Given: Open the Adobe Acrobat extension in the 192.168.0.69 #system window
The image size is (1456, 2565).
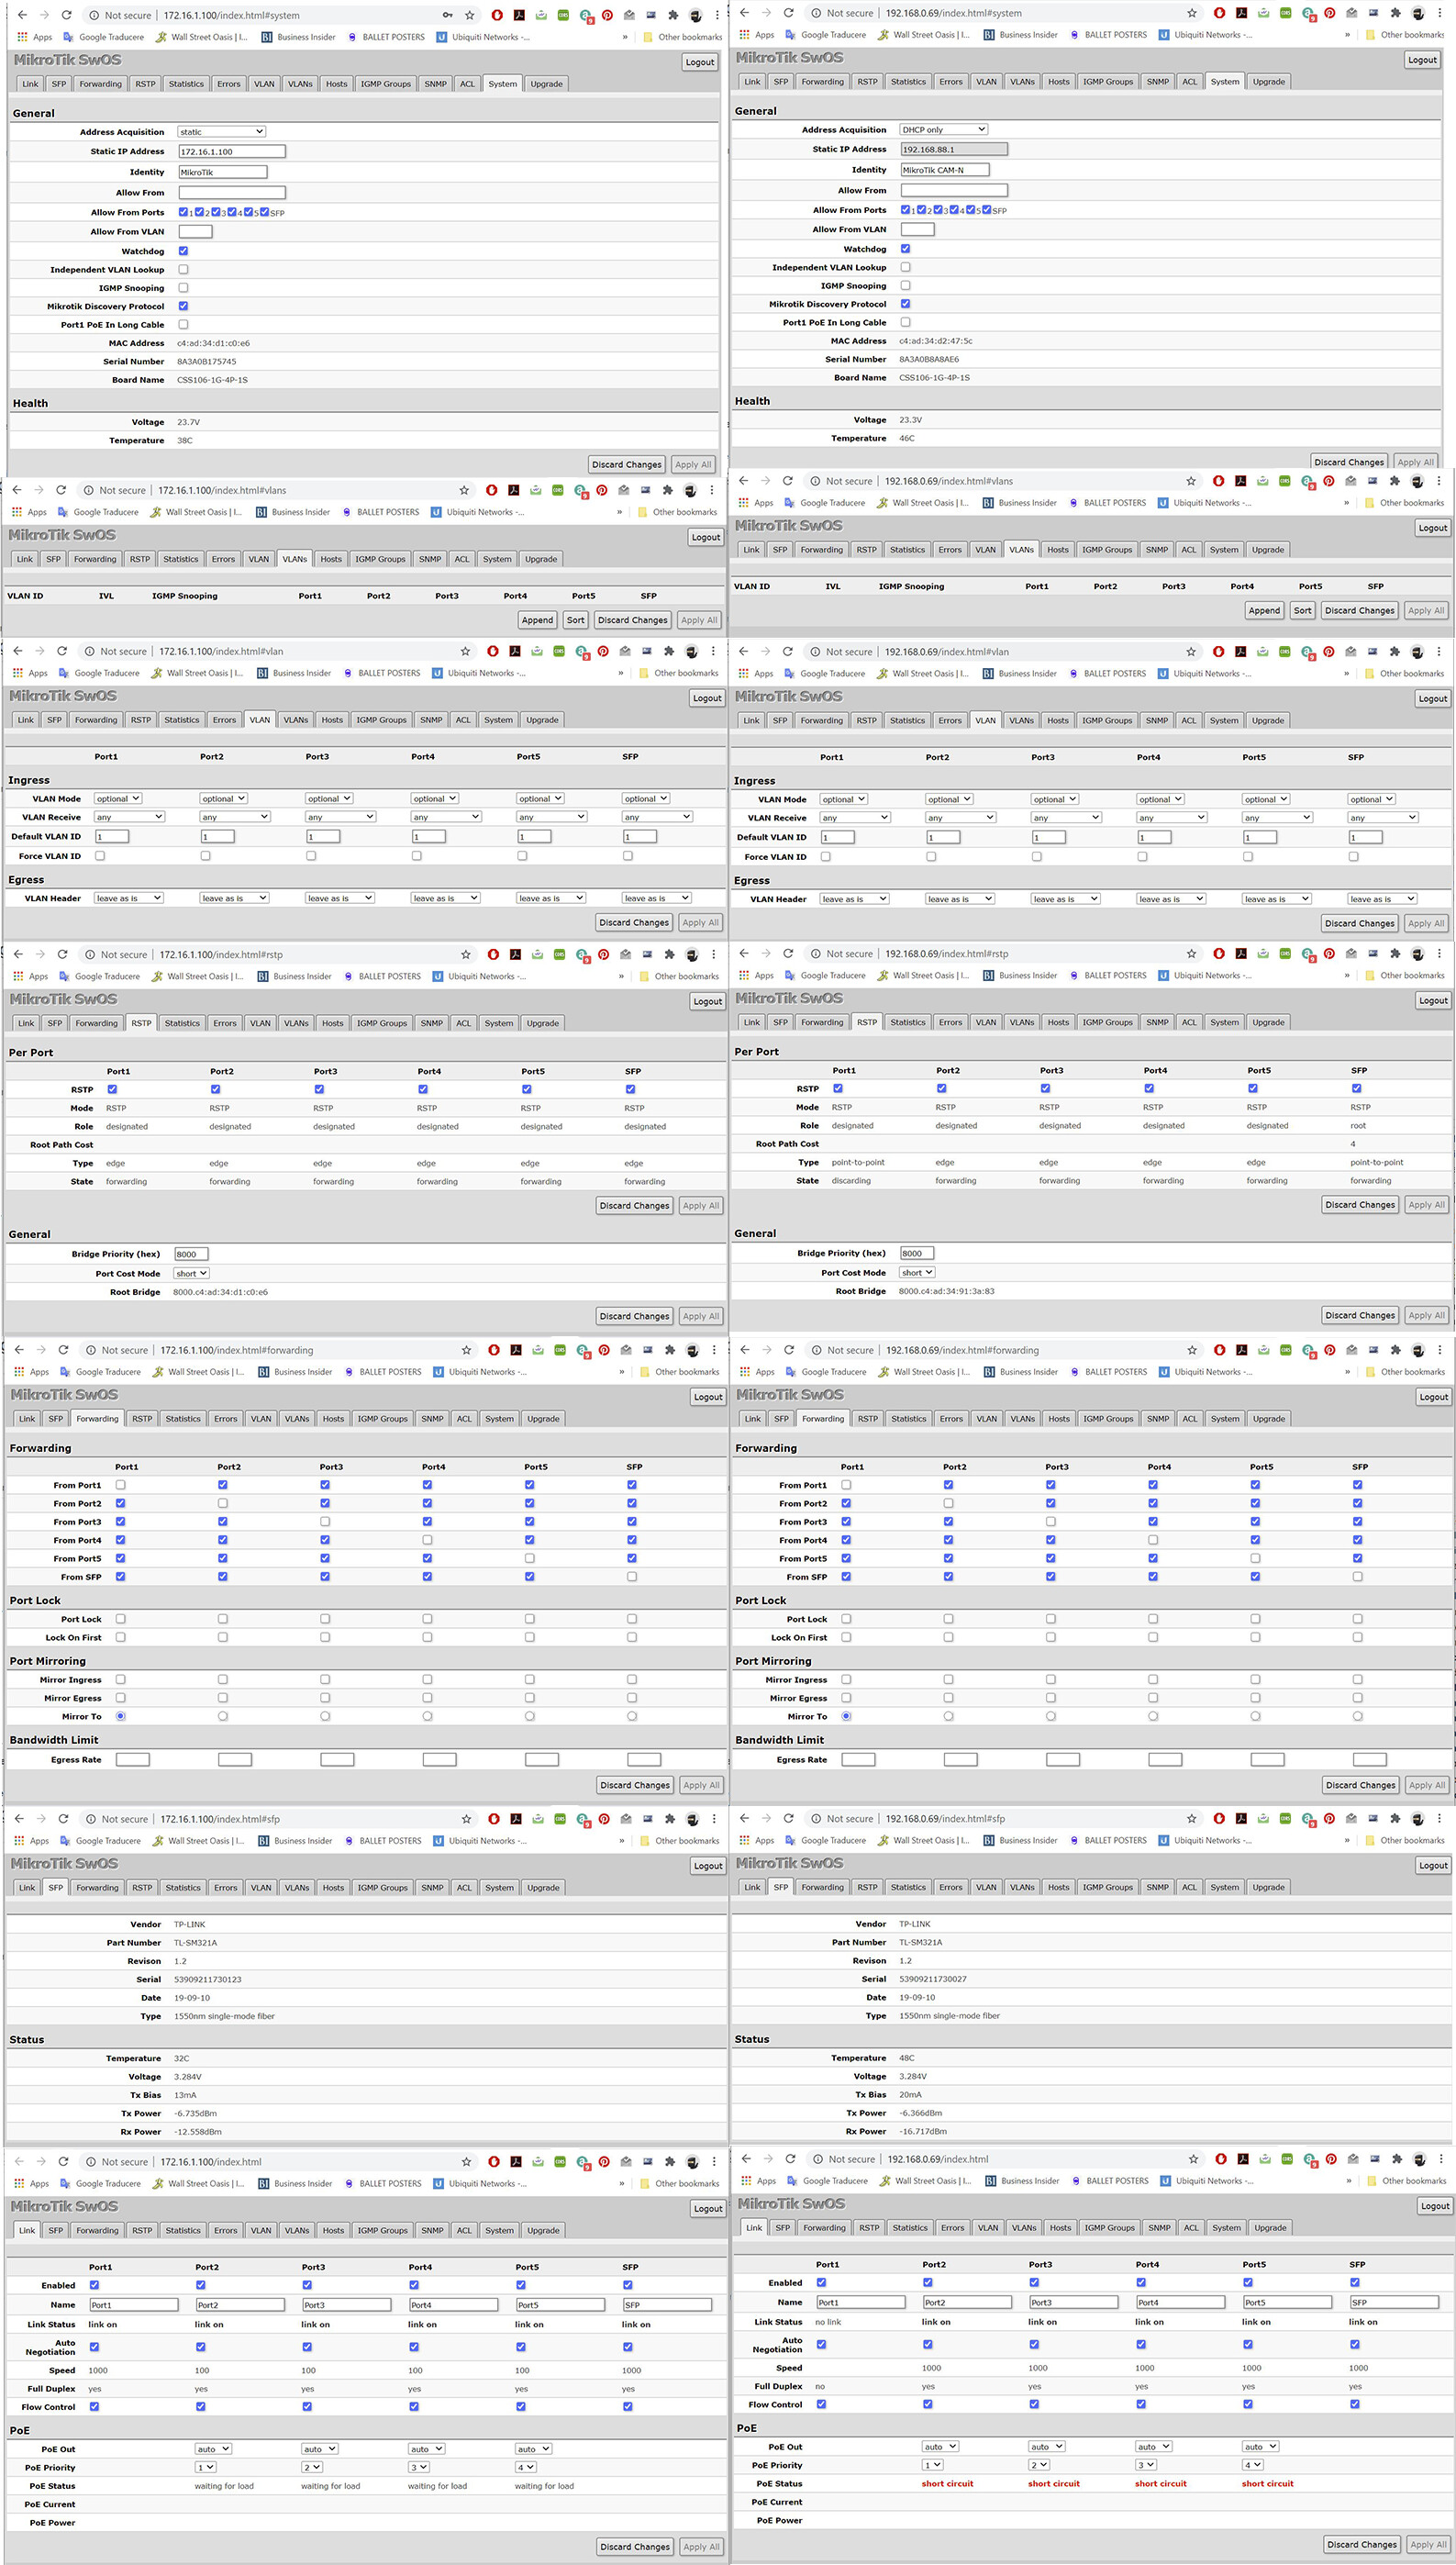Looking at the screenshot, I should click(1241, 13).
